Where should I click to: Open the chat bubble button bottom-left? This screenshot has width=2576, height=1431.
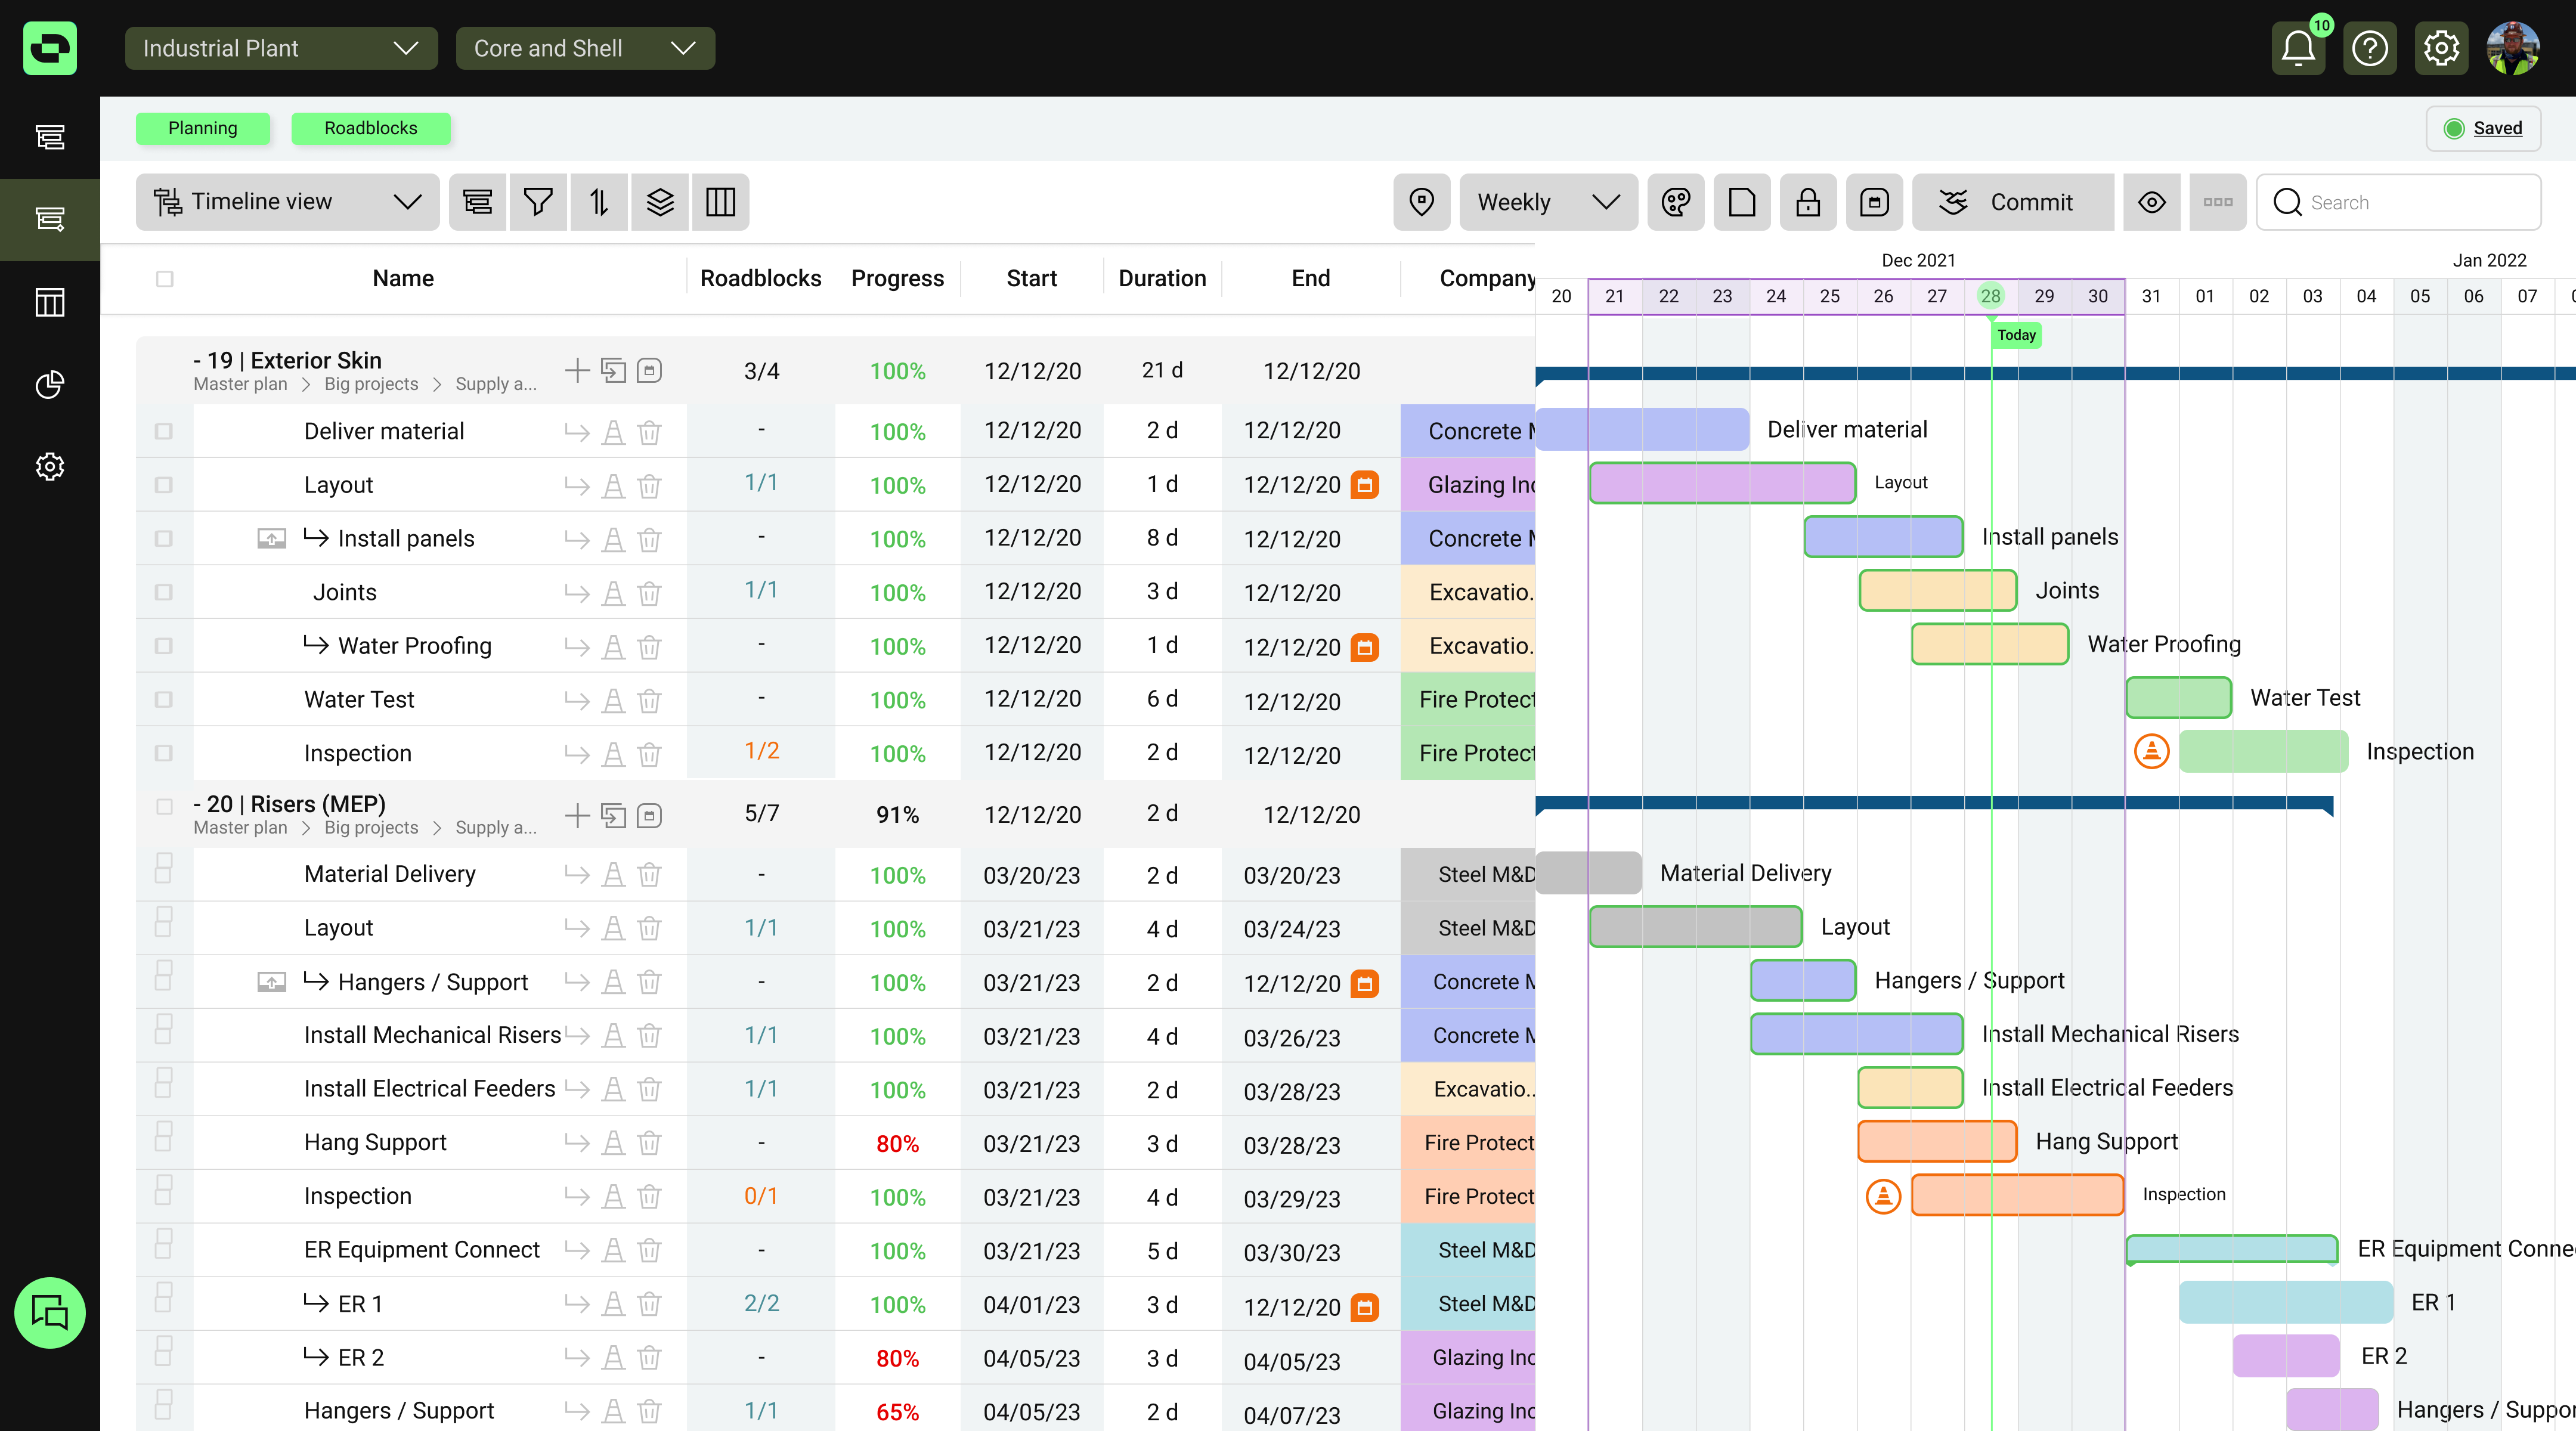pos(49,1312)
